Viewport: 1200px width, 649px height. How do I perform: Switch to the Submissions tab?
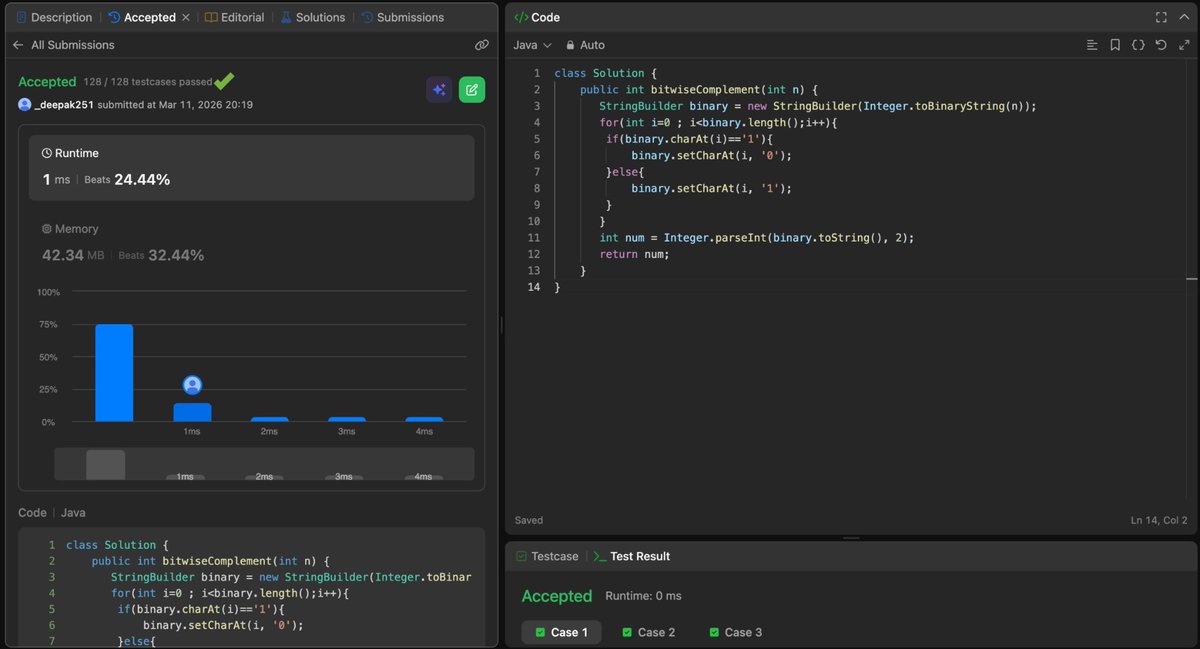tap(402, 17)
